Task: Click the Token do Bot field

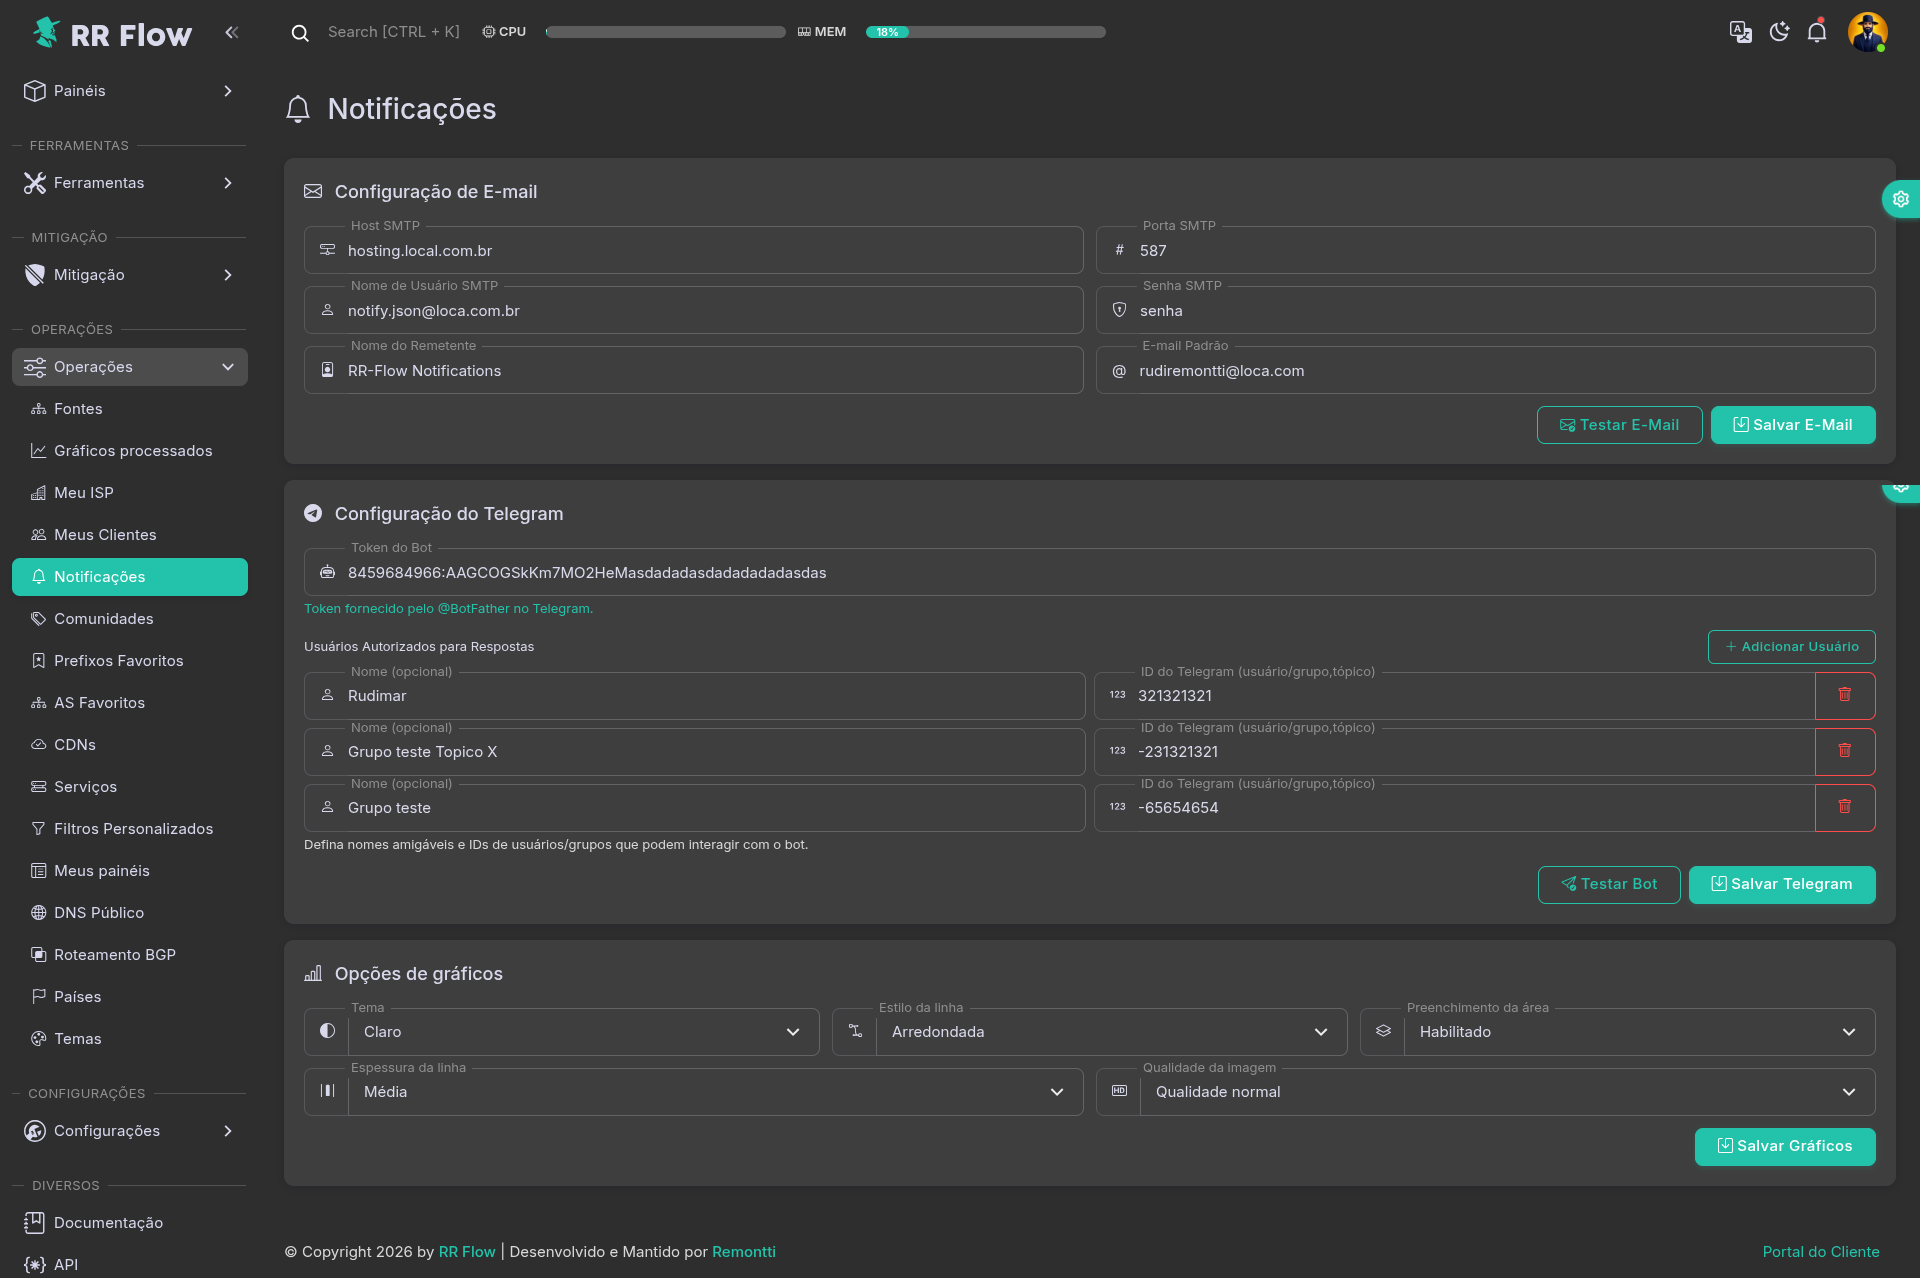Action: tap(1100, 573)
